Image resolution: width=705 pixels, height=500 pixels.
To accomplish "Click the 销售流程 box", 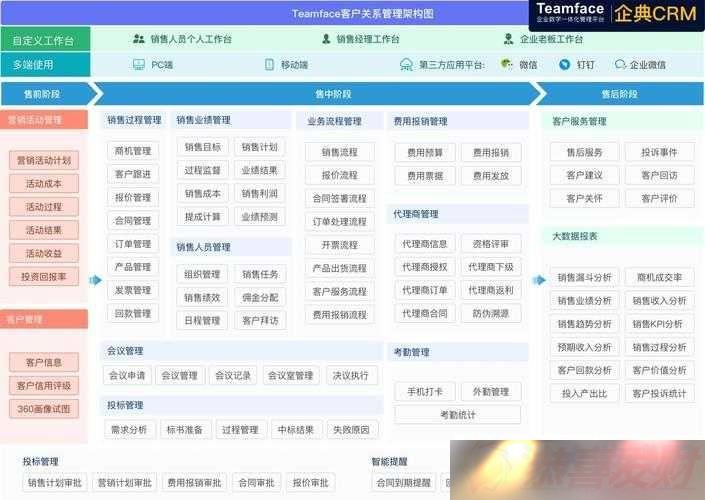I will point(340,152).
